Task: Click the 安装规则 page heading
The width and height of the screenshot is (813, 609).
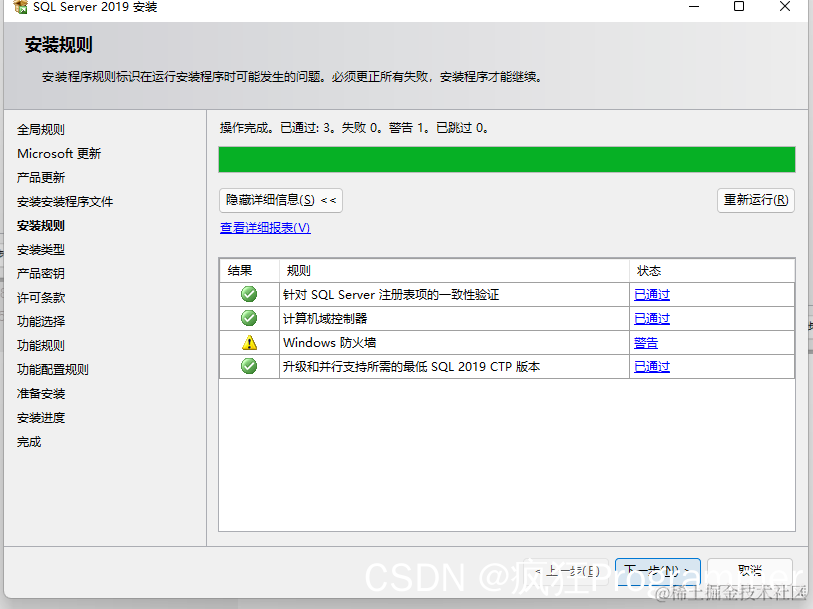Action: point(59,45)
